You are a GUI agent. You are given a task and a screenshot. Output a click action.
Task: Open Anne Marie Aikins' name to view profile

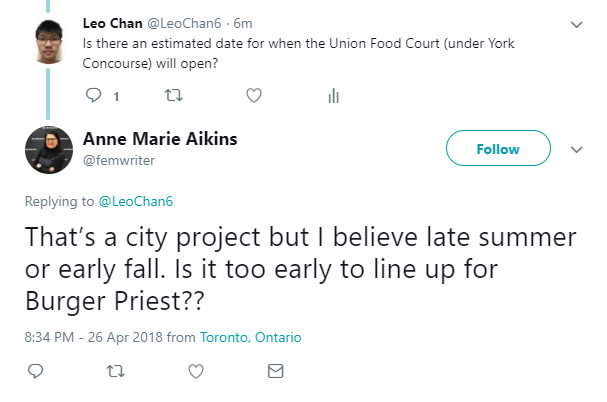[160, 139]
